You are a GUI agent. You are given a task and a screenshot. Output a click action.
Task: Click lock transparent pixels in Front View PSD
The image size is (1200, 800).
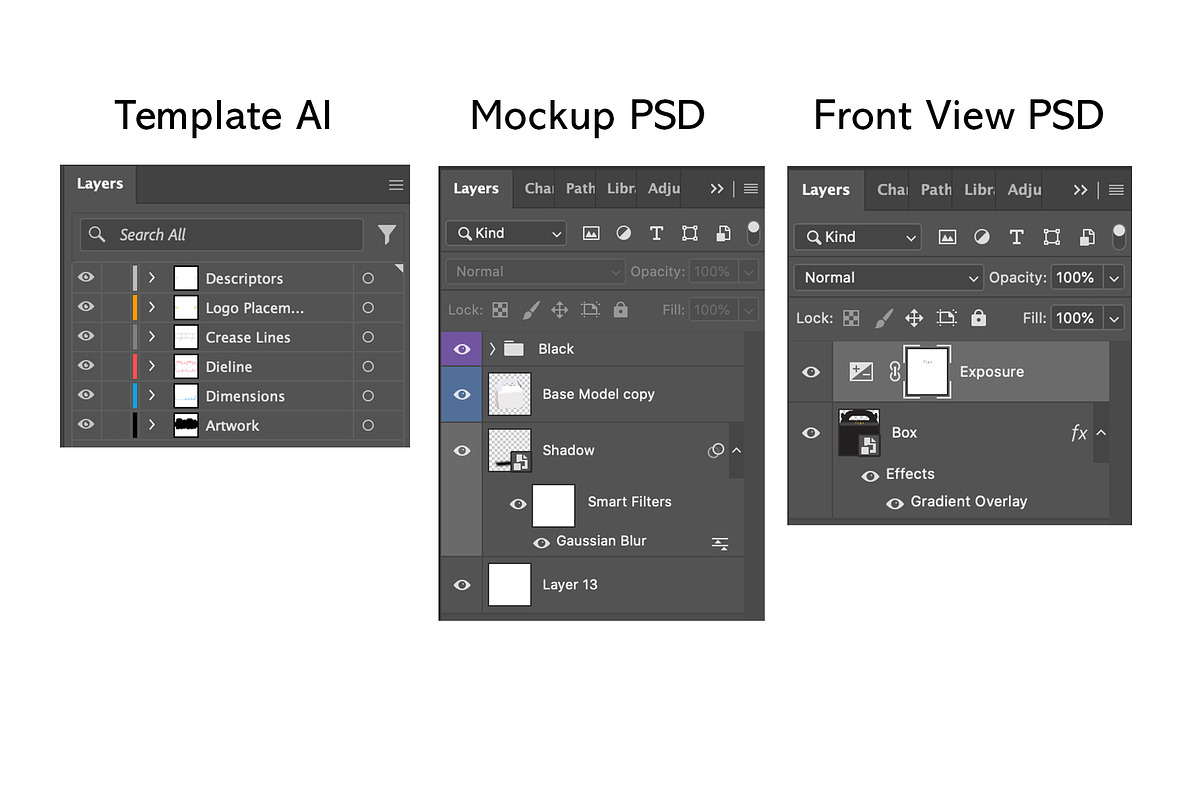click(851, 318)
